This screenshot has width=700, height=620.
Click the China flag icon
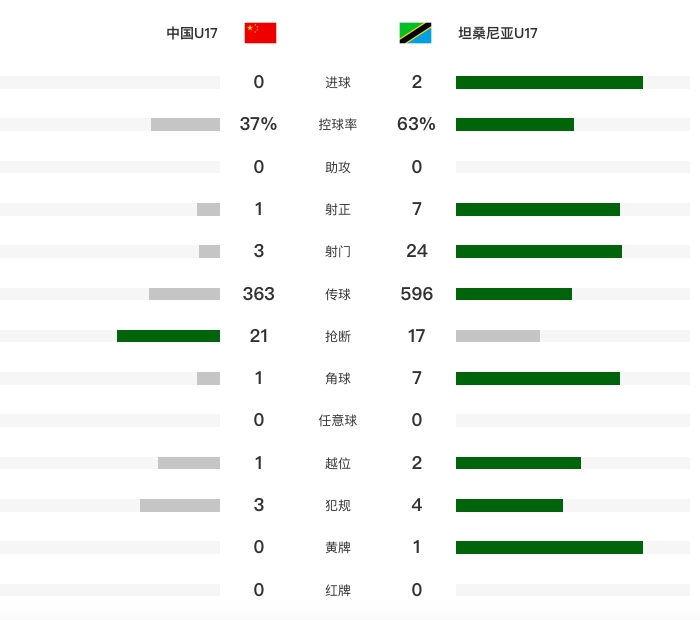tap(260, 33)
